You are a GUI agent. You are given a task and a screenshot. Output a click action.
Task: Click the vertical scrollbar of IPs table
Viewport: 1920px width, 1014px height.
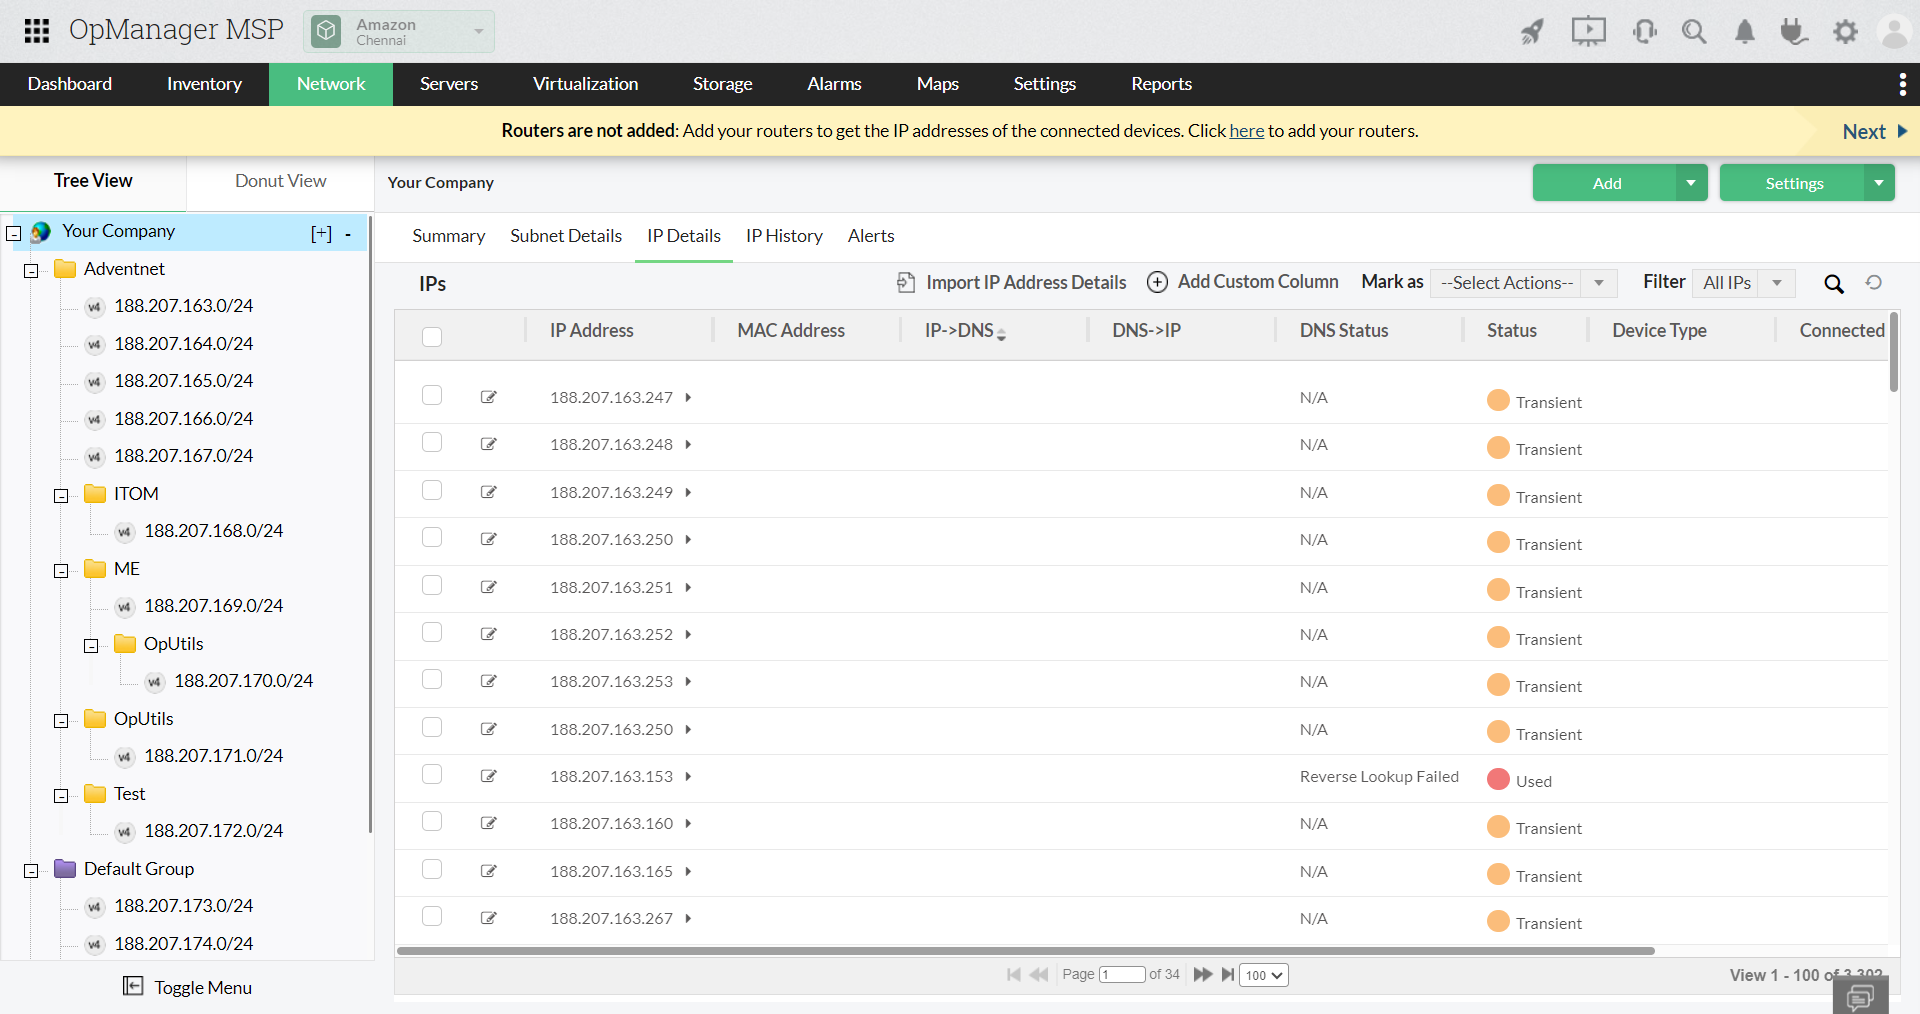pyautogui.click(x=1894, y=352)
